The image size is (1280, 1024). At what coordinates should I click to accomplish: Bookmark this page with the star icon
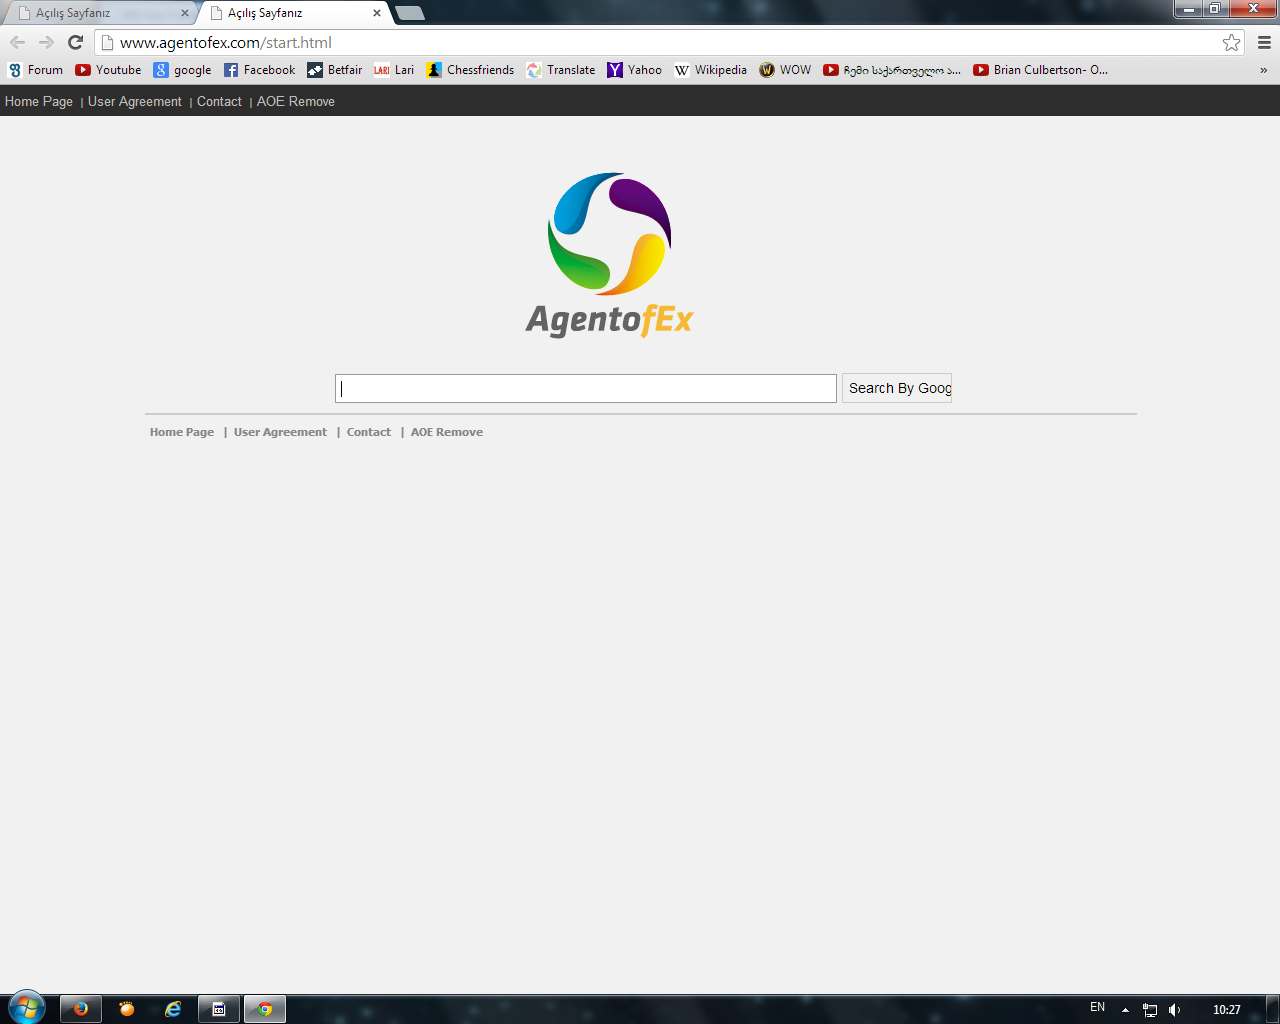[x=1231, y=42]
